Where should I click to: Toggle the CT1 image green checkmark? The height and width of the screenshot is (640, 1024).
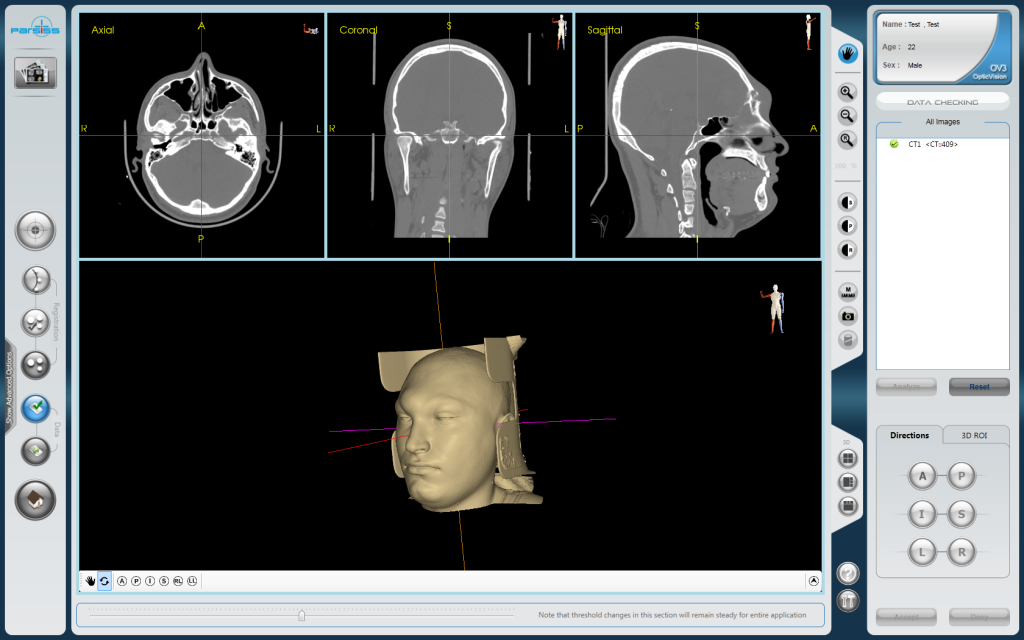[894, 144]
